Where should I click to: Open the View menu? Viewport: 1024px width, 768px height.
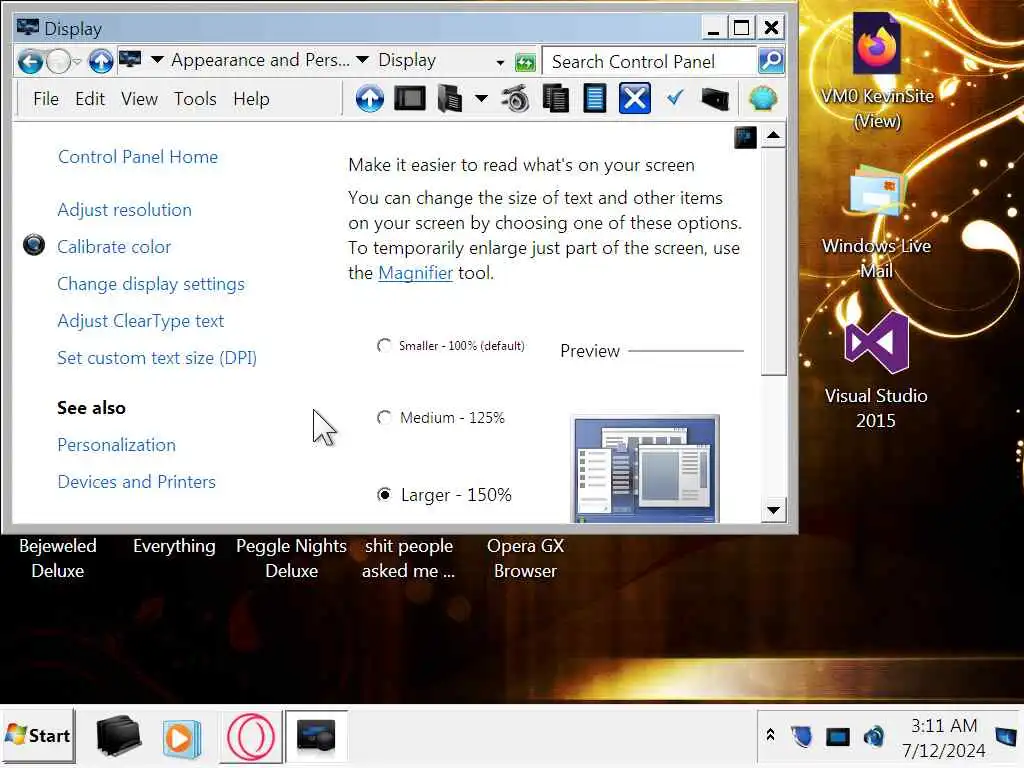click(139, 99)
